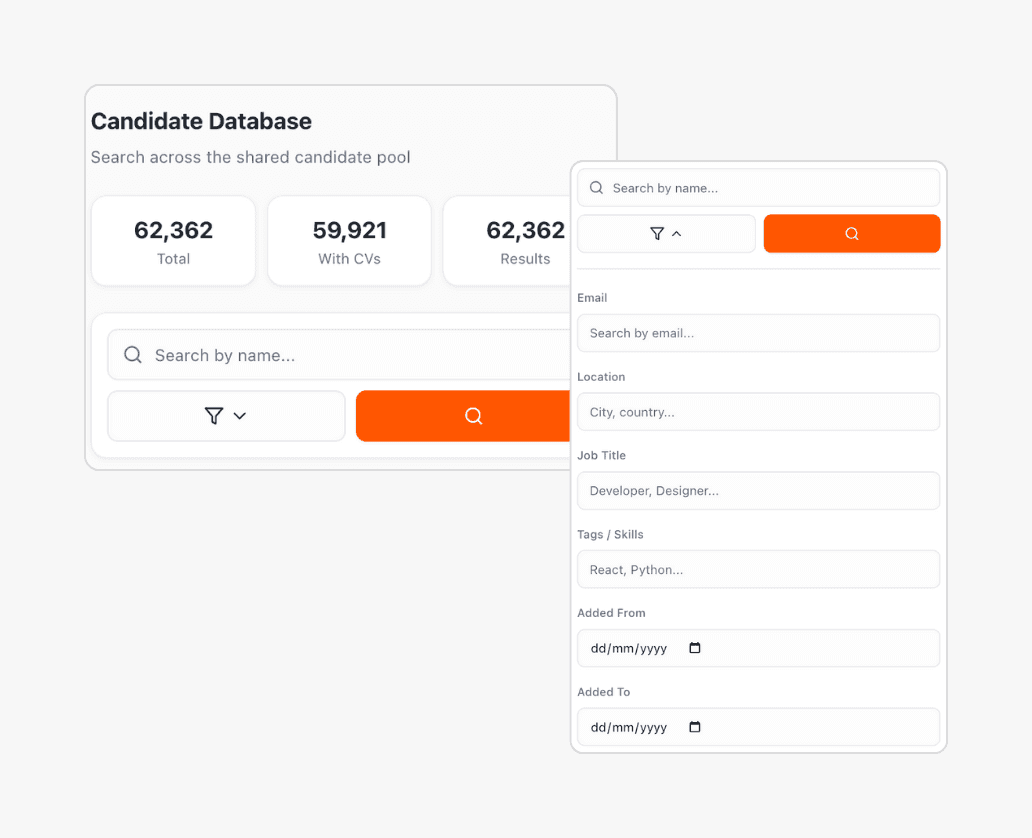This screenshot has height=838, width=1032.
Task: Click the 'Email' field label
Action: [x=592, y=298]
